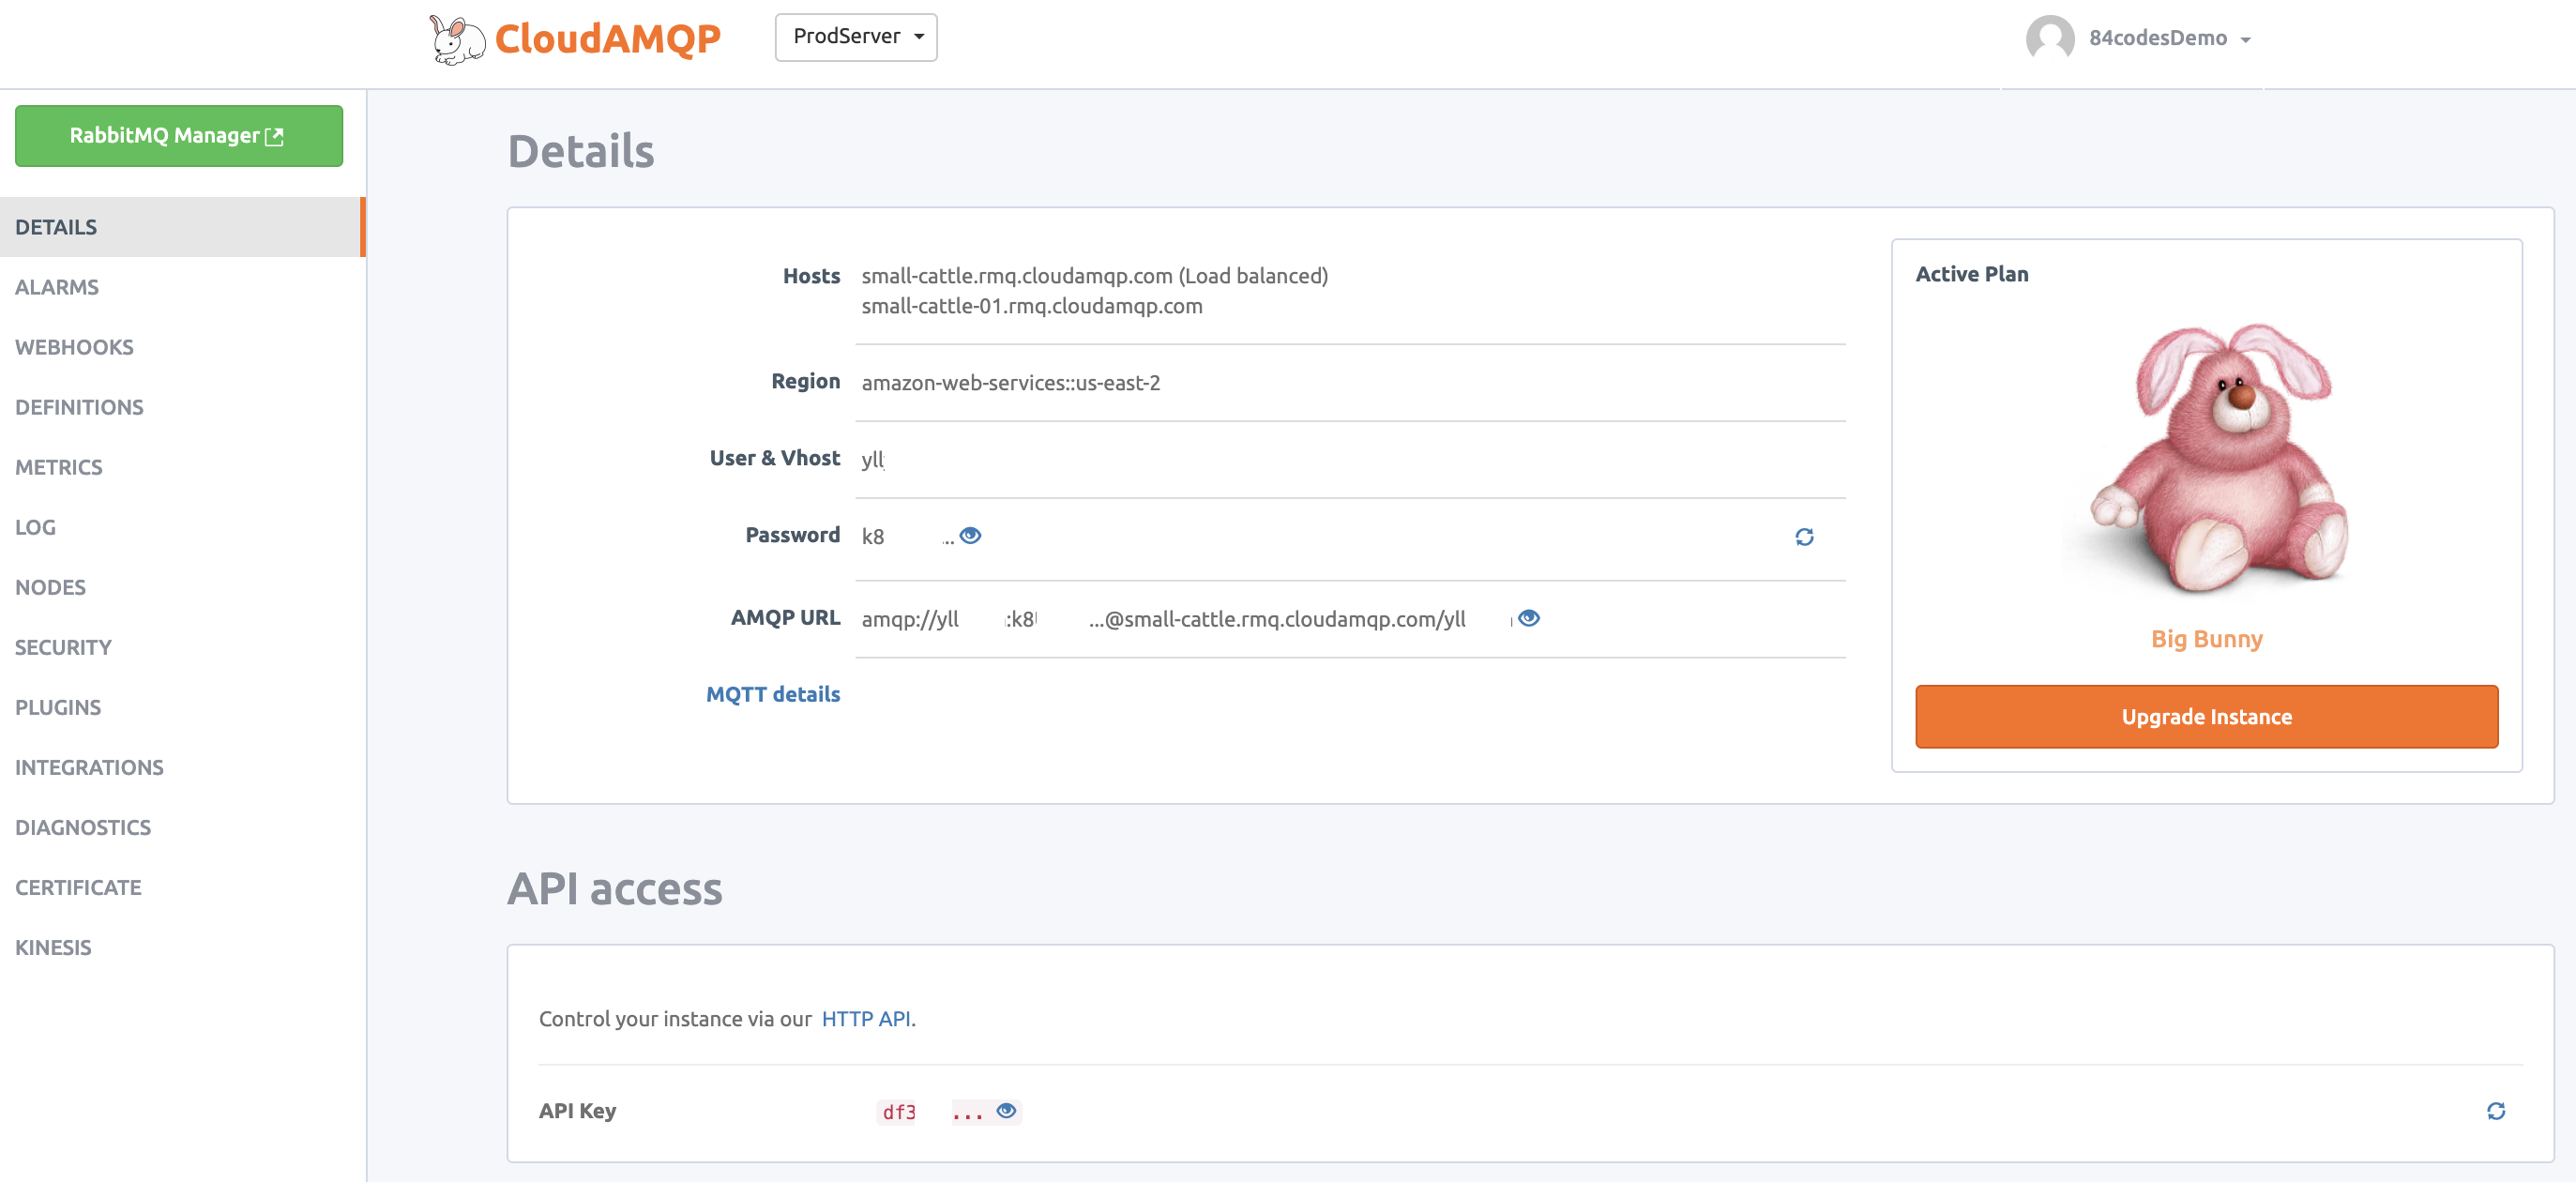Click the User & Vhost value
Screen dimensions: 2576x1182
[x=873, y=459]
